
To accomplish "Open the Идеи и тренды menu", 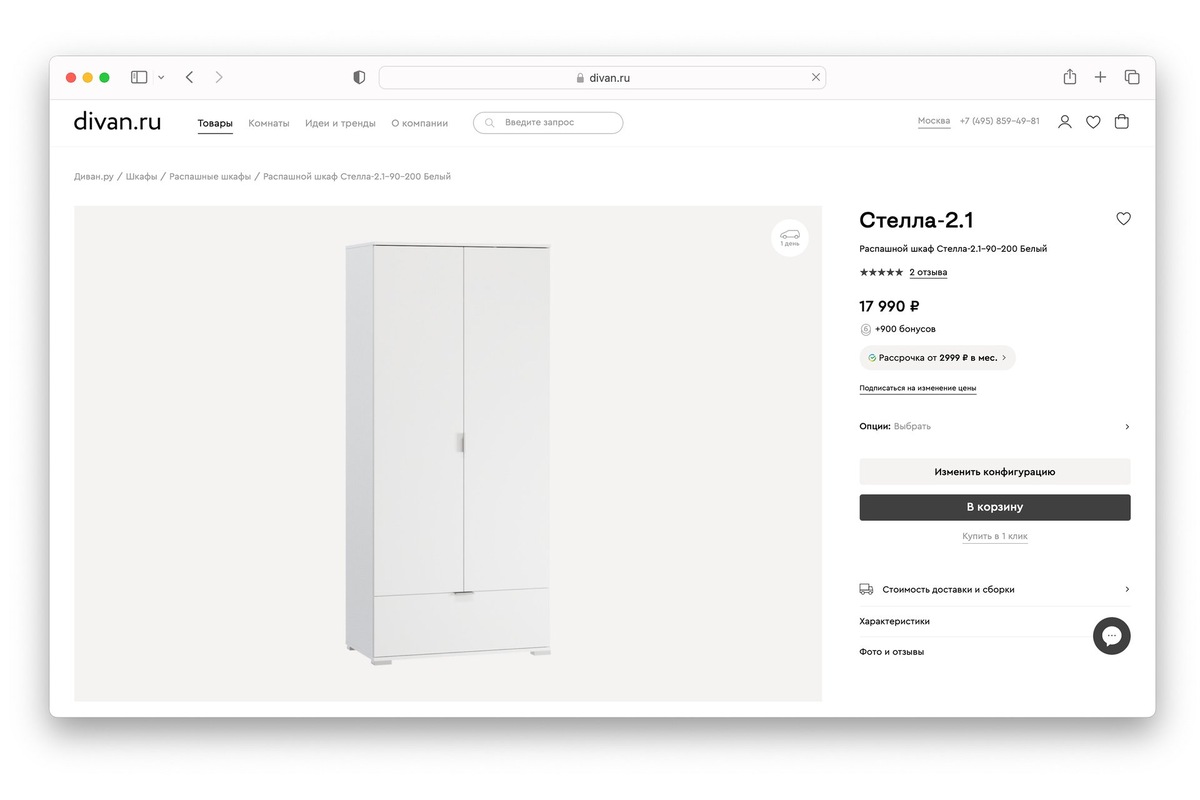I will [x=340, y=123].
